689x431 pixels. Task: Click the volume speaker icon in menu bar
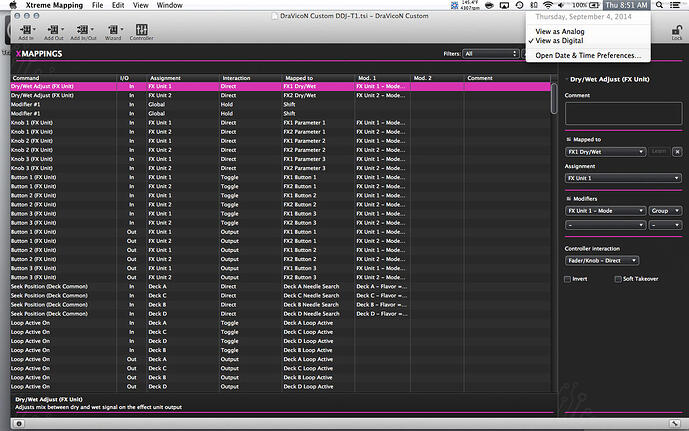coord(561,5)
